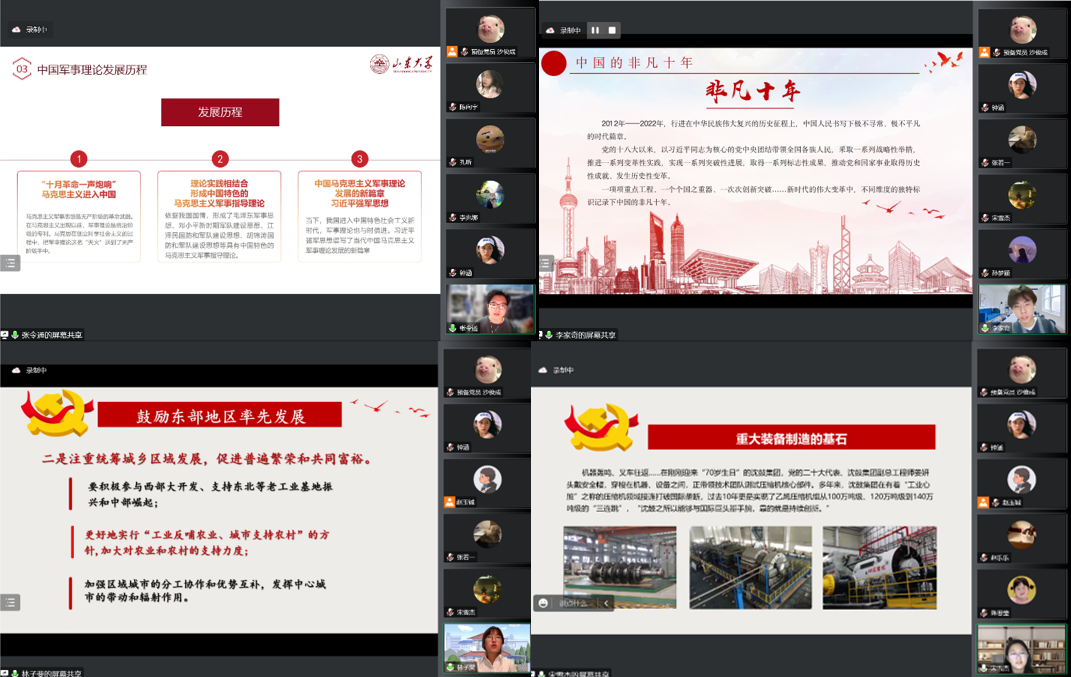Click the list icon on 非凡十年 slide
The image size is (1071, 677).
(546, 263)
